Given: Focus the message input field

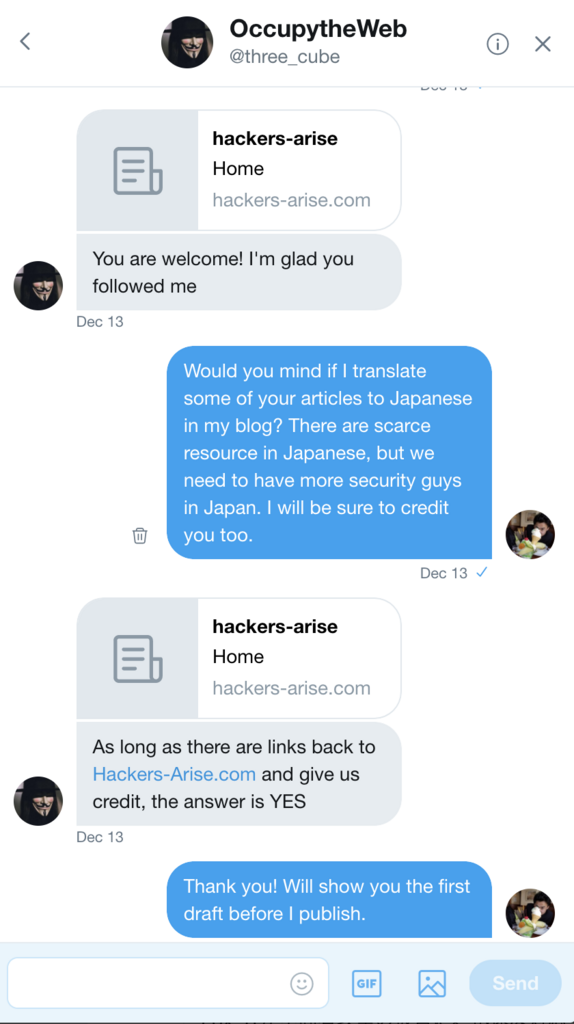Looking at the screenshot, I should [x=168, y=983].
